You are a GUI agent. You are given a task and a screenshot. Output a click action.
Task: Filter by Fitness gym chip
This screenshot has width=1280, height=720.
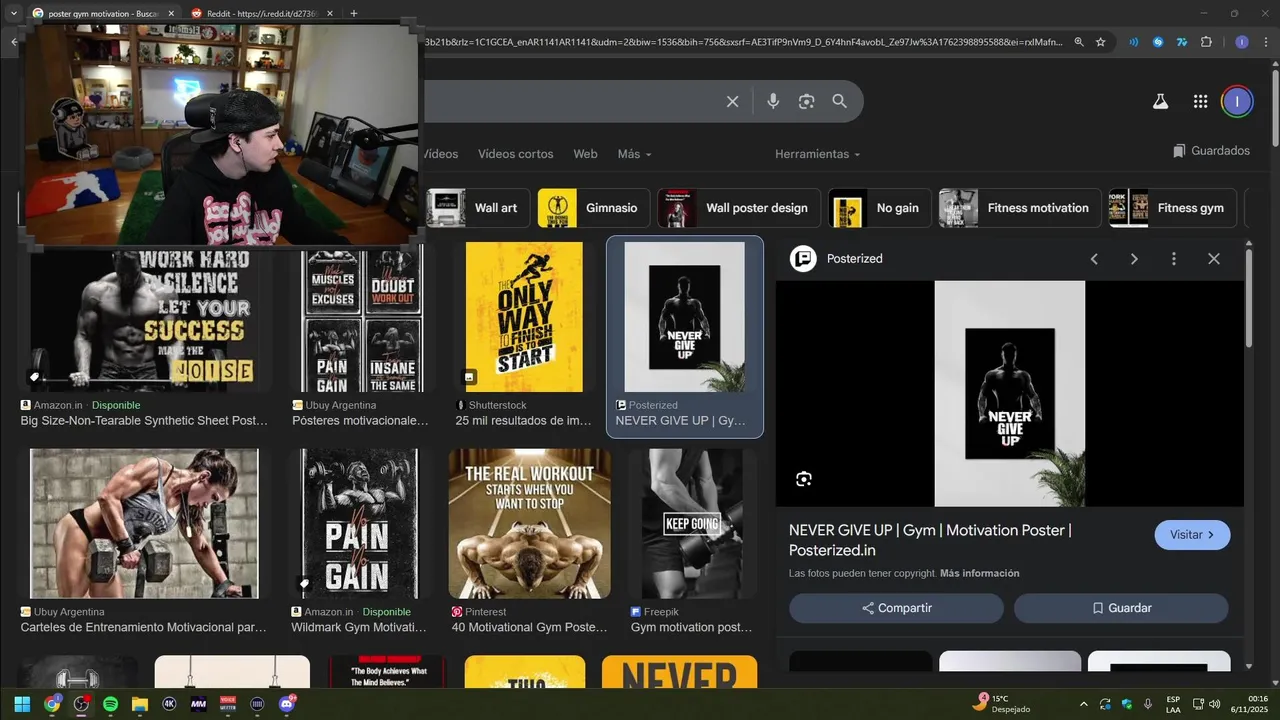point(1172,208)
